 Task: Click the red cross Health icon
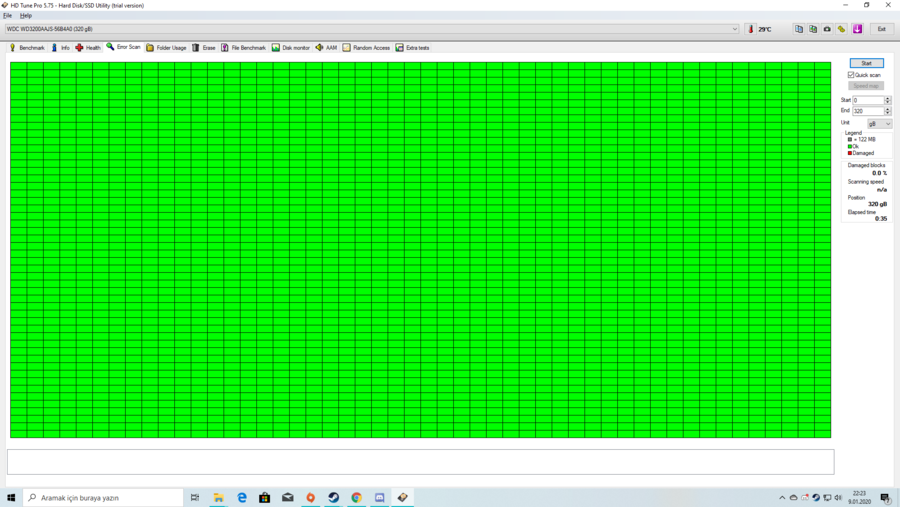click(x=79, y=48)
